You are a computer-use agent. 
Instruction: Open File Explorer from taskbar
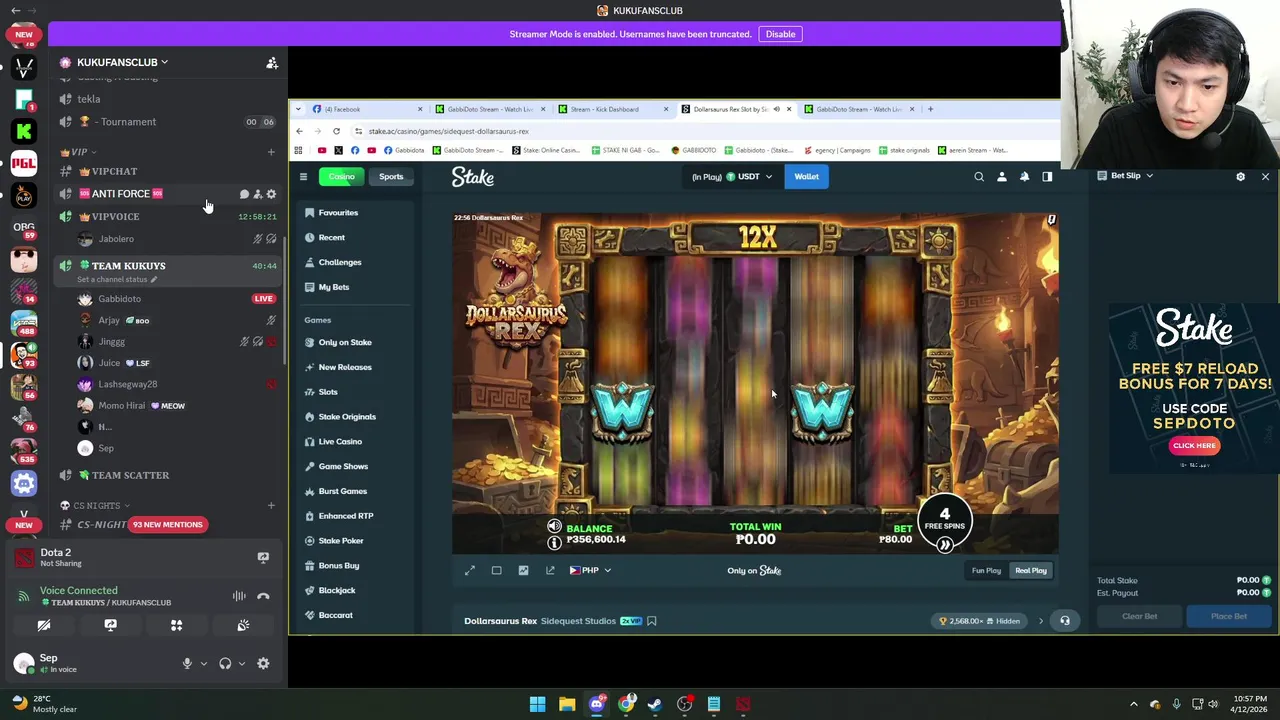[x=567, y=704]
